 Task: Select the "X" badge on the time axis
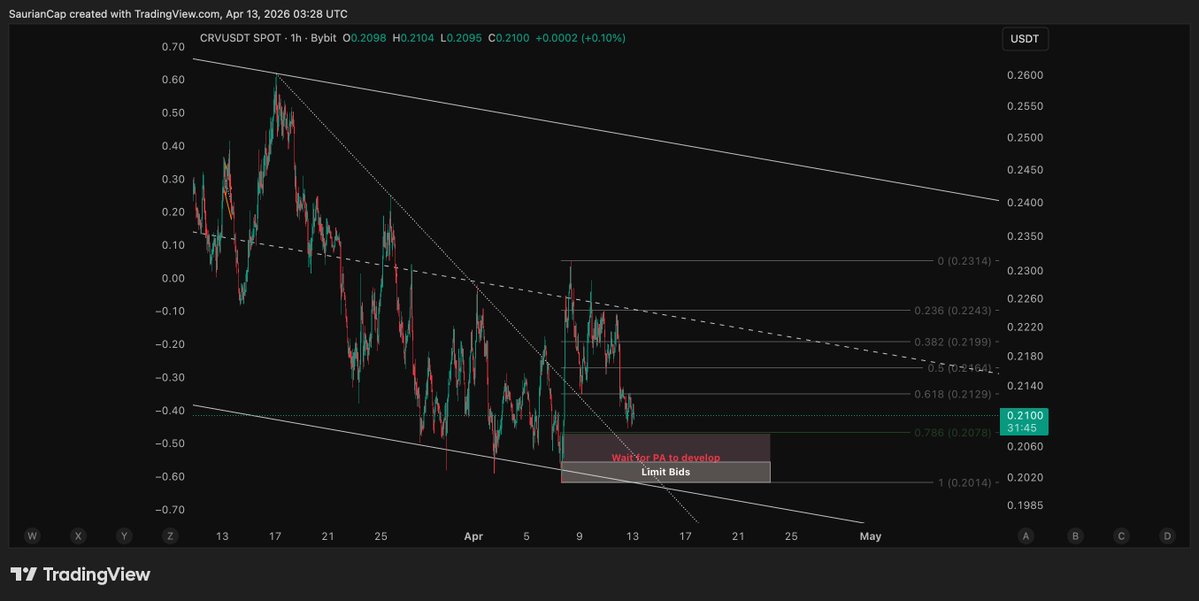pos(78,536)
